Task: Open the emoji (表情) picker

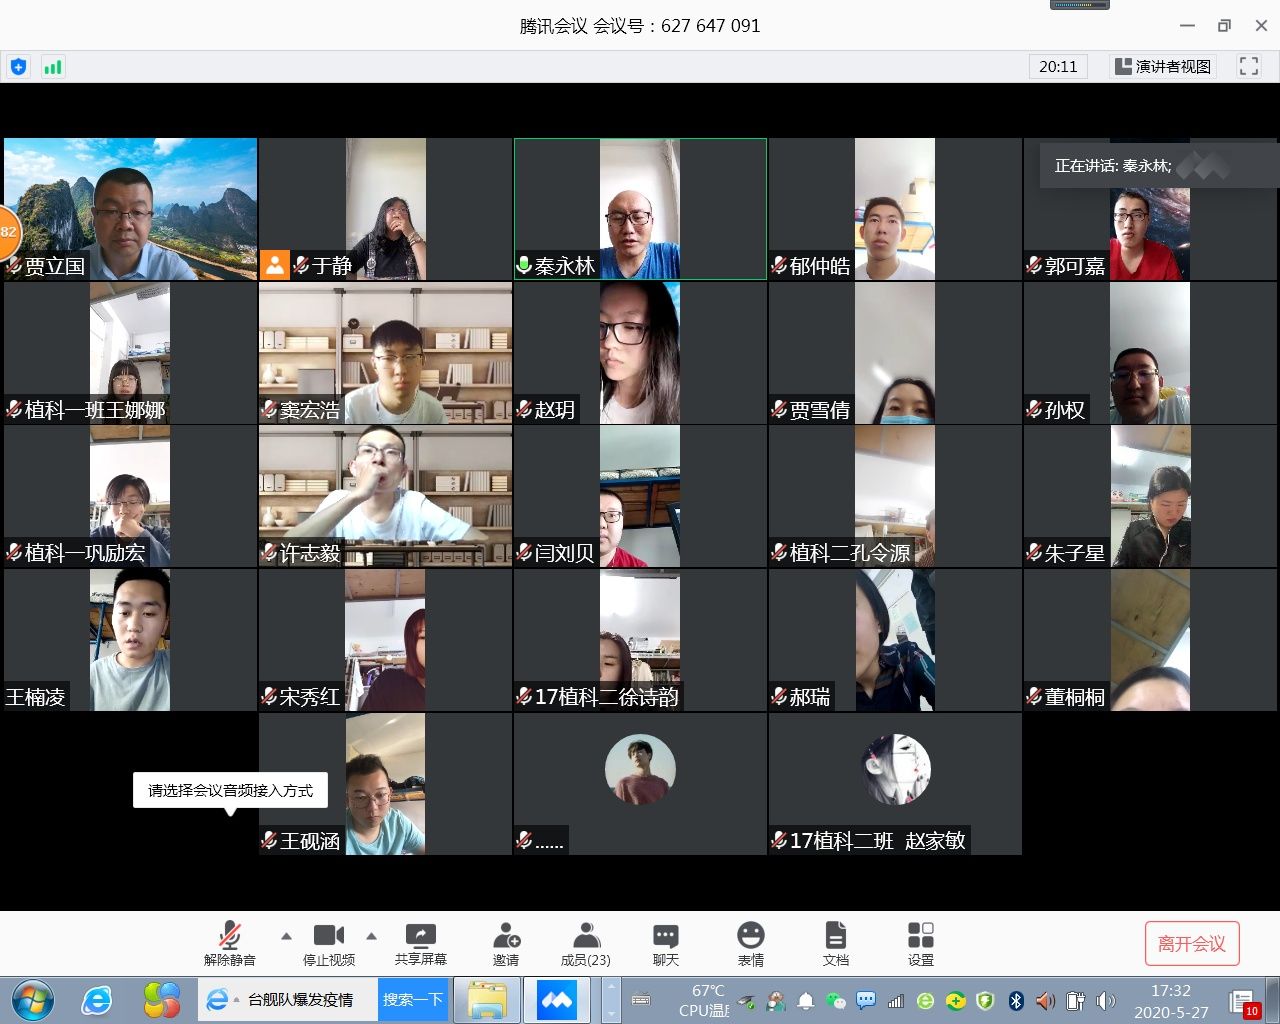Action: click(x=750, y=943)
